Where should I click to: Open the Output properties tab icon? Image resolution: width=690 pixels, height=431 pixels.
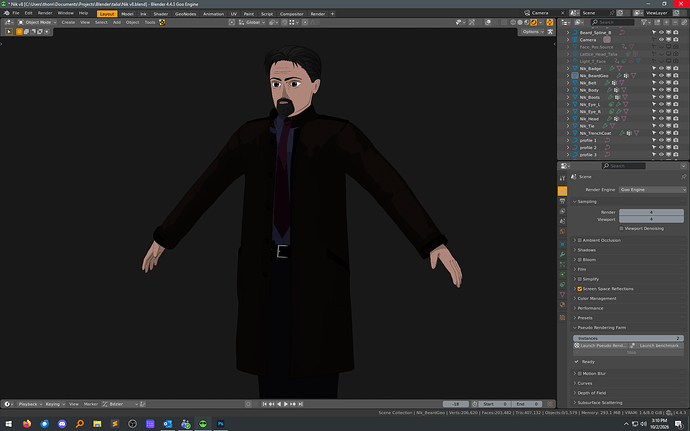pos(562,201)
